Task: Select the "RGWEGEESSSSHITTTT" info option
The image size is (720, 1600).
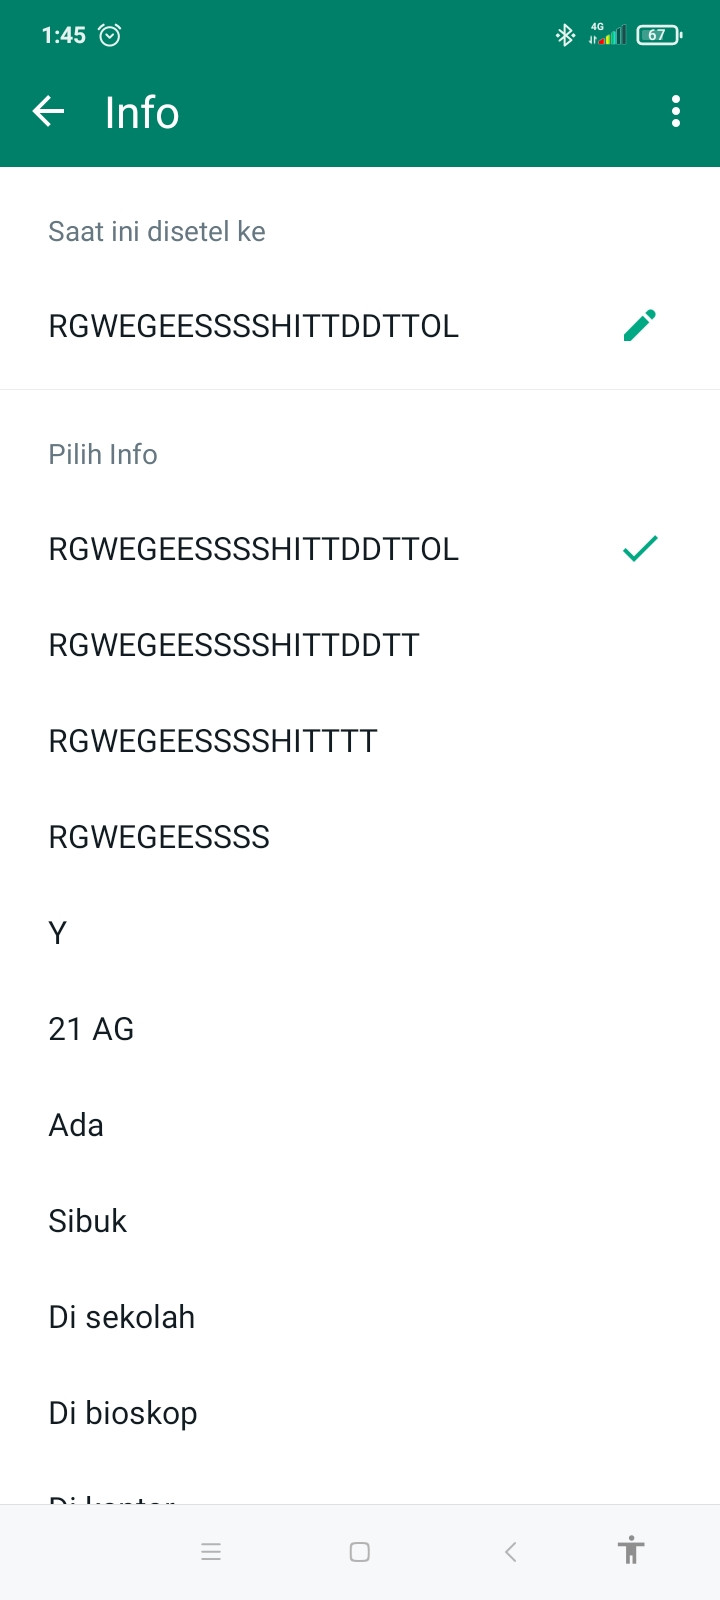Action: pyautogui.click(x=213, y=741)
